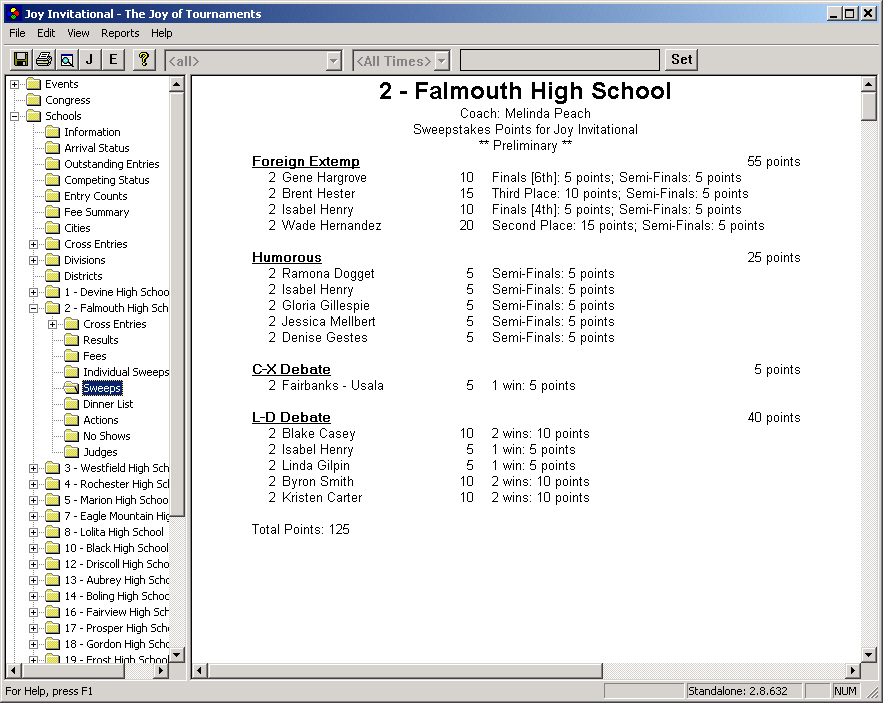Open the Sweeps folder under Falmouth High School
883x703 pixels.
click(x=102, y=387)
